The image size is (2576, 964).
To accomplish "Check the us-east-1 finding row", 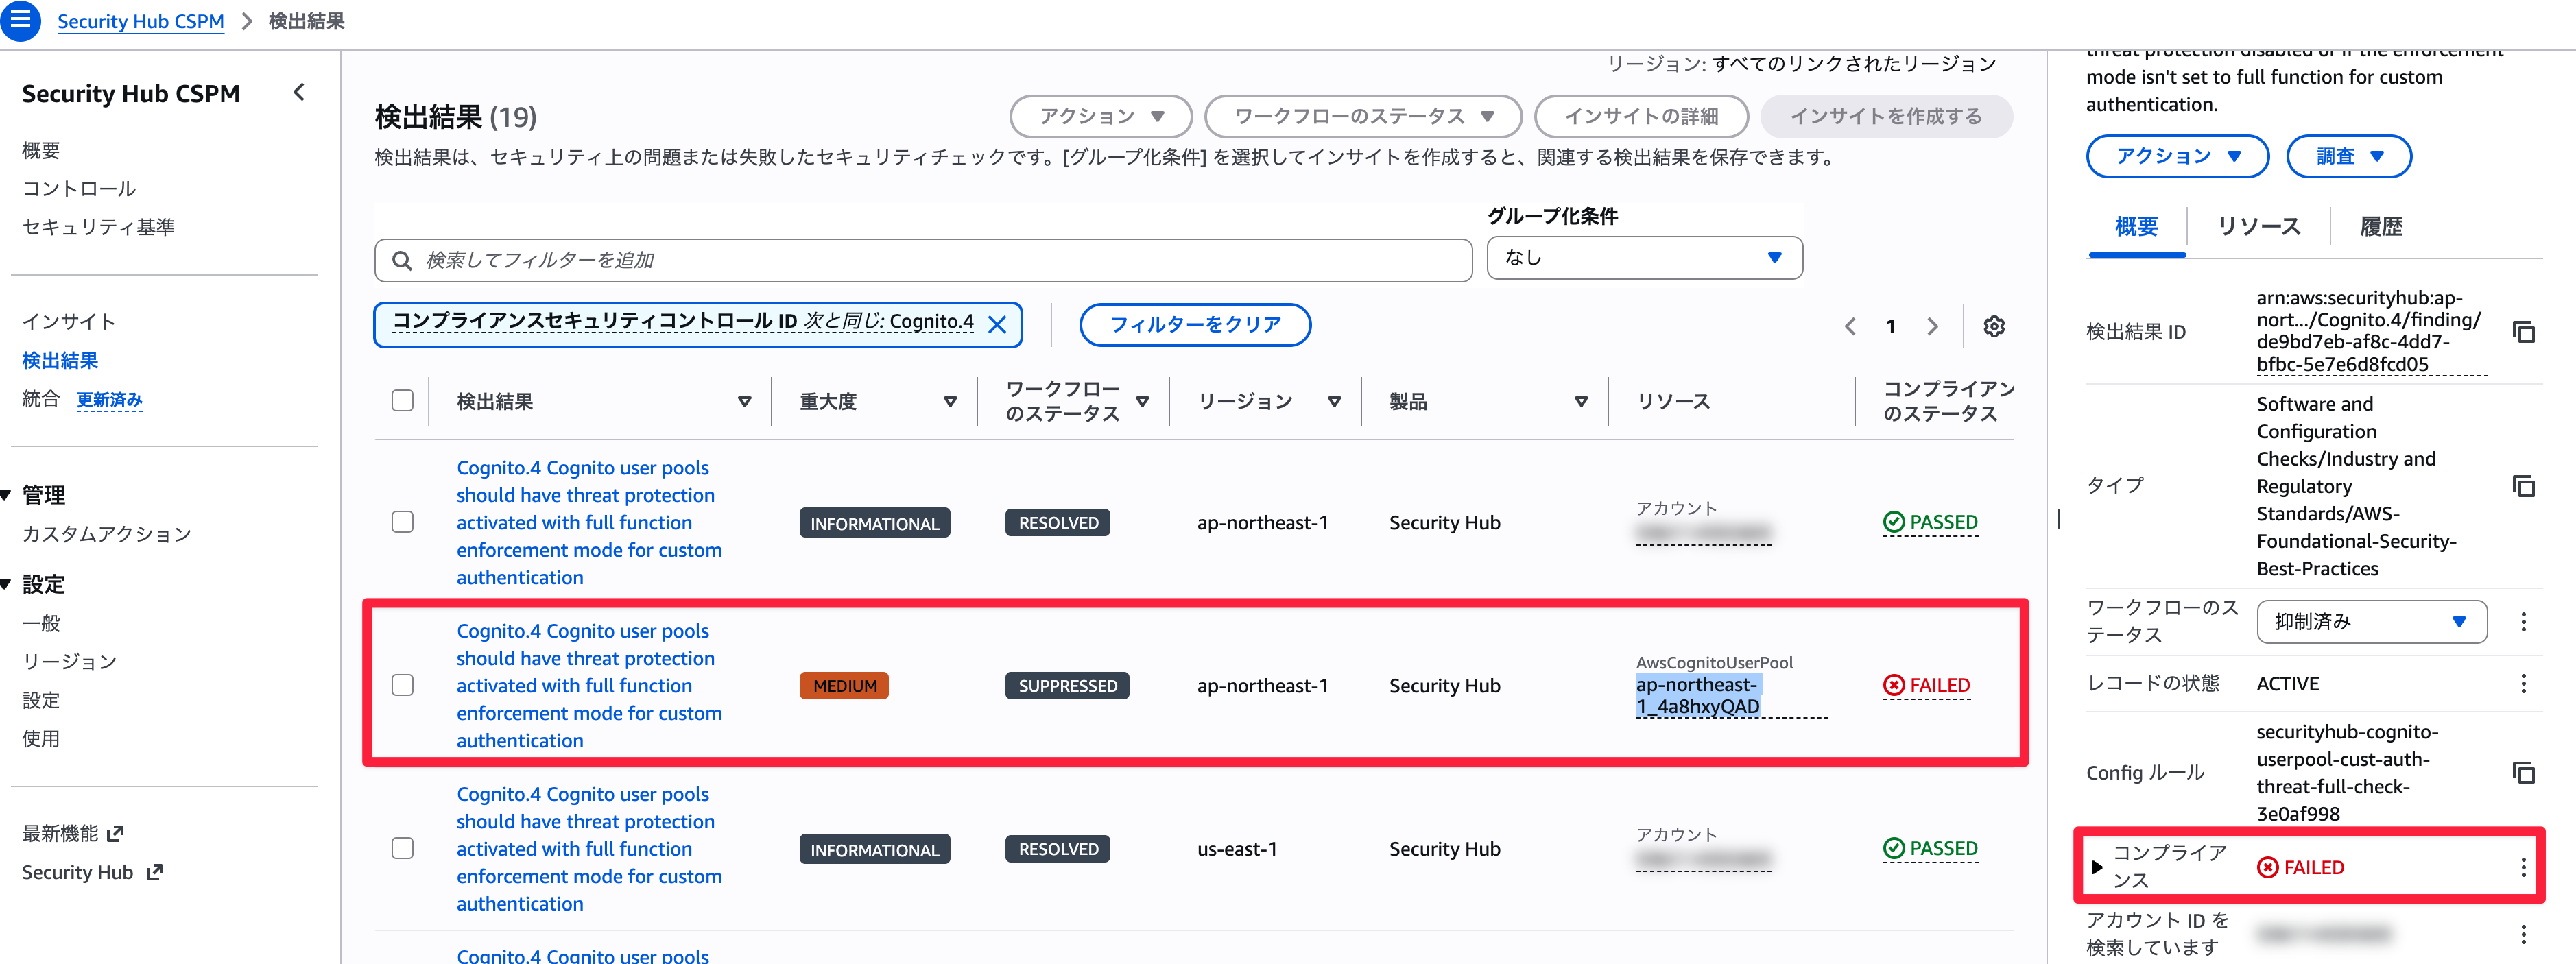I will [x=402, y=848].
